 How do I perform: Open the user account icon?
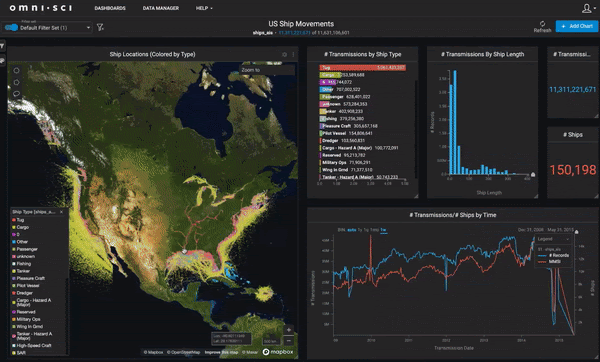point(587,8)
